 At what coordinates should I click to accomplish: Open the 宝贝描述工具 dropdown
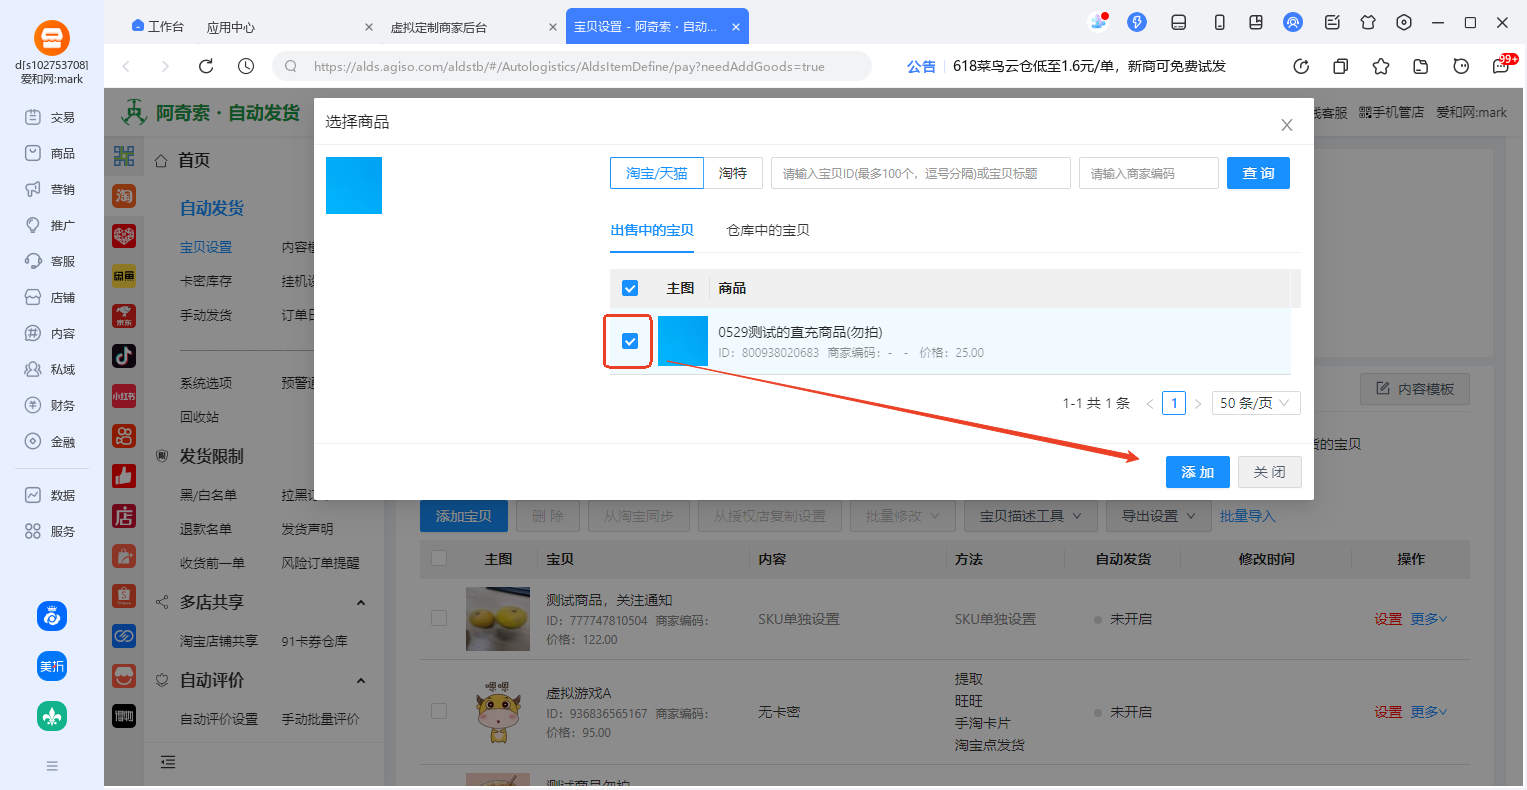click(x=1031, y=516)
